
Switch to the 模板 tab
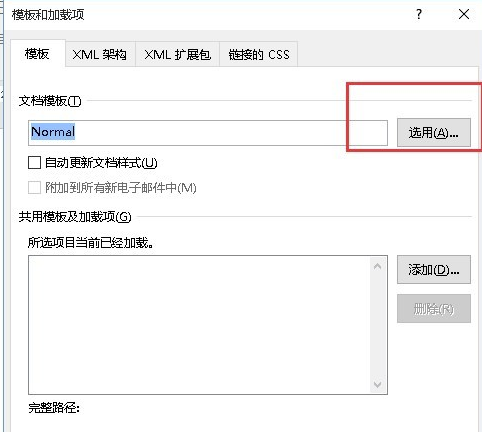click(x=37, y=54)
